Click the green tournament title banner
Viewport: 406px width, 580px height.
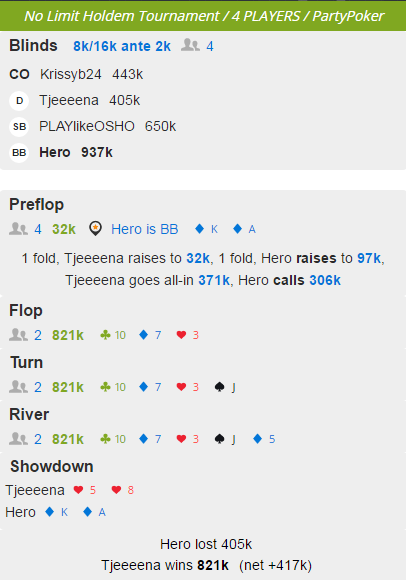(x=203, y=16)
